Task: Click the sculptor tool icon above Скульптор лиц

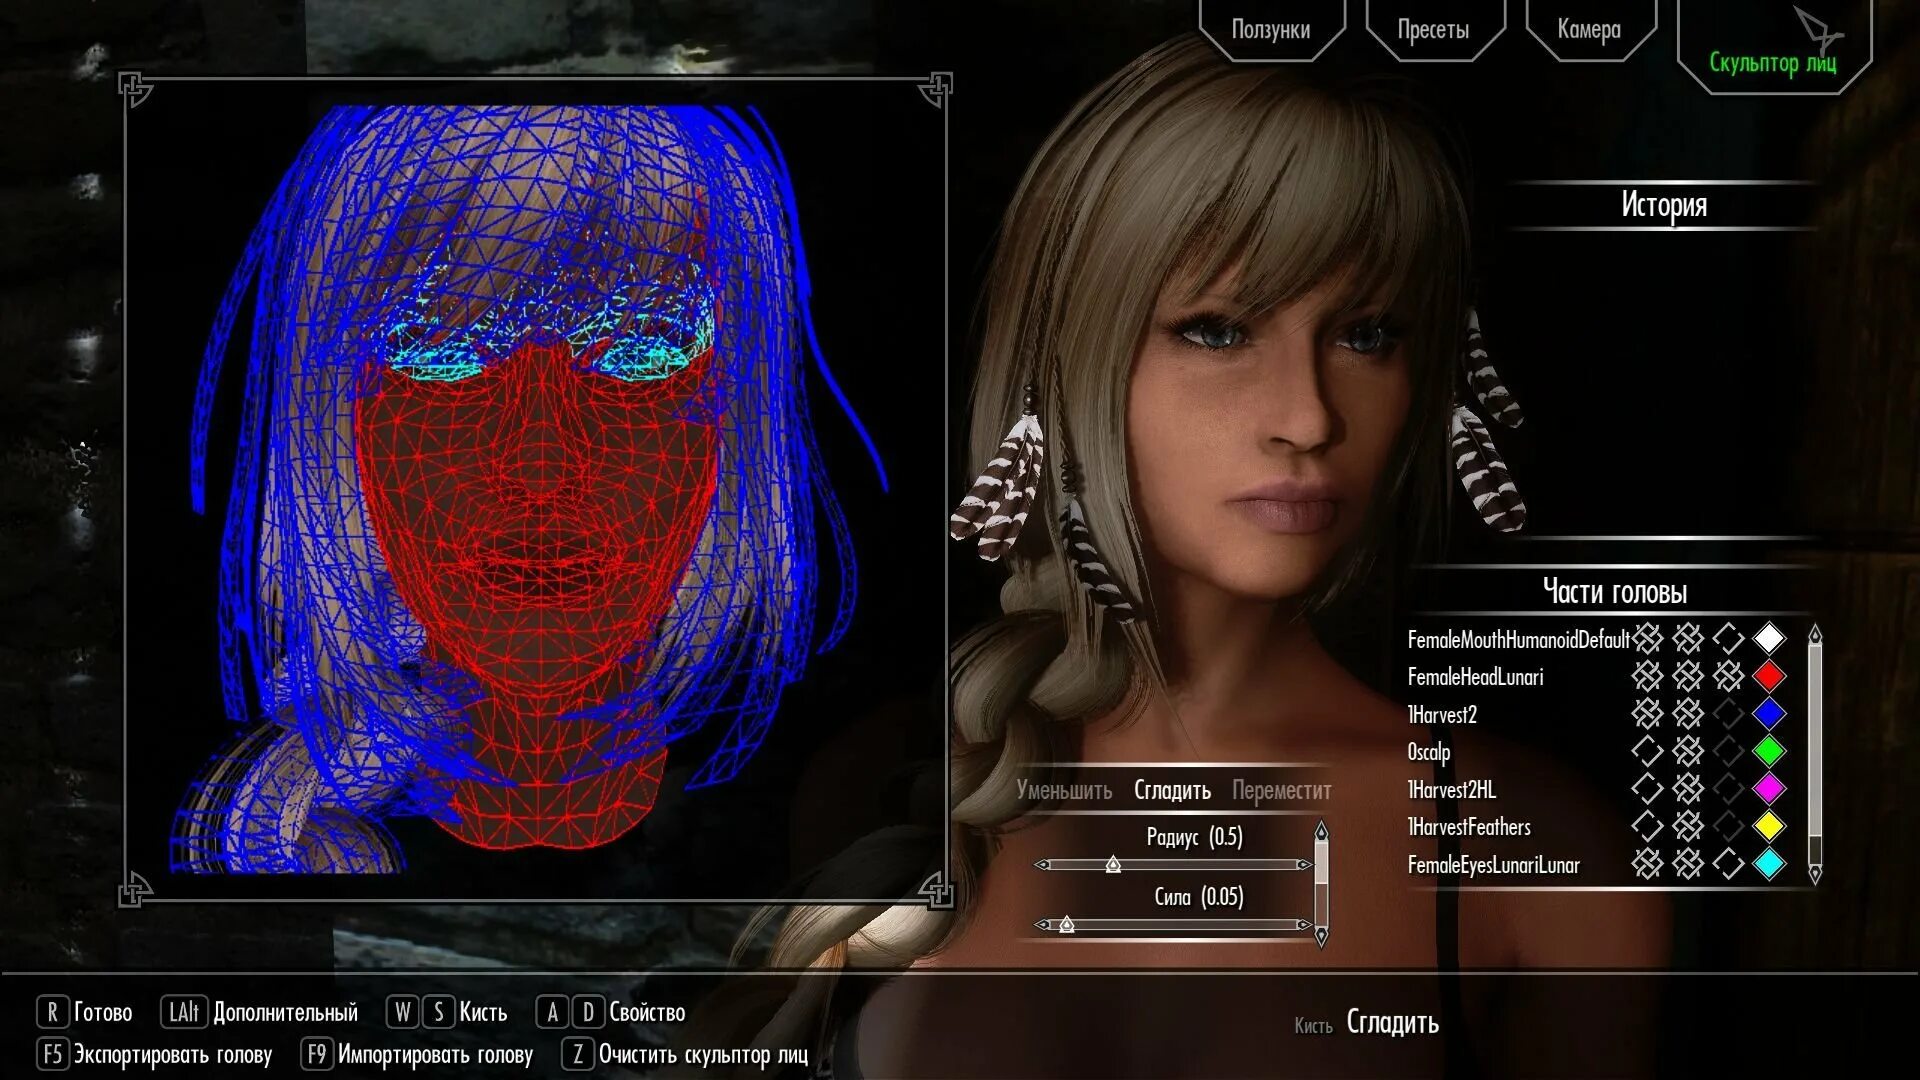Action: tap(1818, 25)
